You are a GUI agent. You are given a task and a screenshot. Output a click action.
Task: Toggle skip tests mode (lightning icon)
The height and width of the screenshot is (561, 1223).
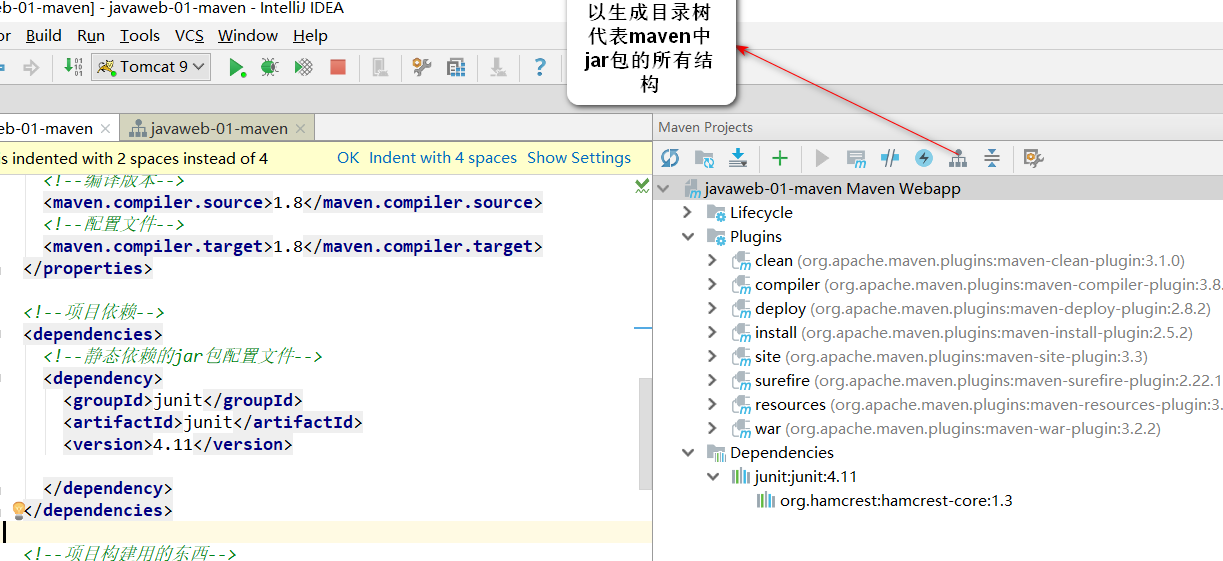click(x=924, y=158)
